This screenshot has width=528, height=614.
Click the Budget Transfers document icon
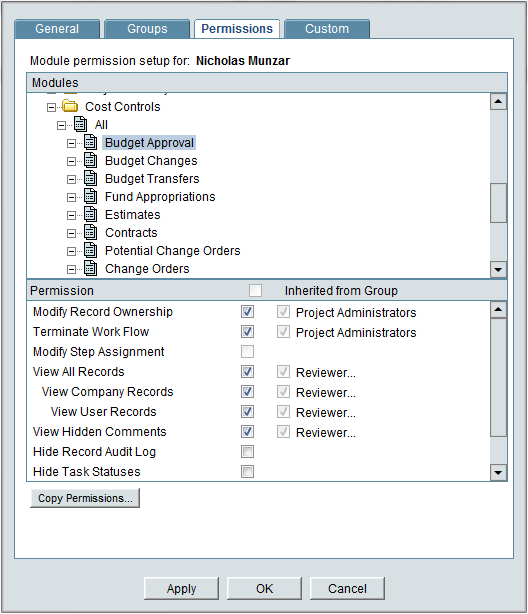(x=90, y=178)
